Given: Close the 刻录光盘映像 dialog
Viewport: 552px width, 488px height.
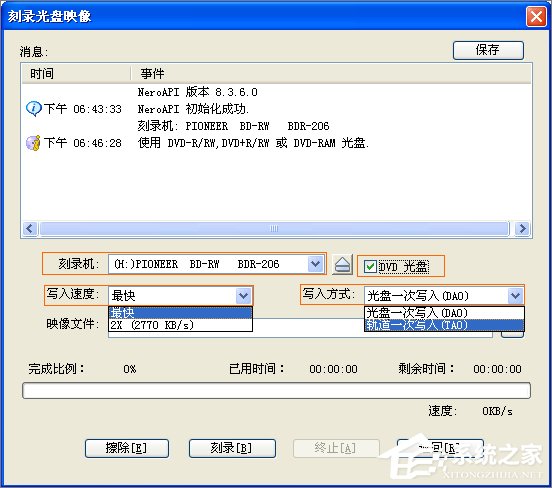Looking at the screenshot, I should coord(536,17).
